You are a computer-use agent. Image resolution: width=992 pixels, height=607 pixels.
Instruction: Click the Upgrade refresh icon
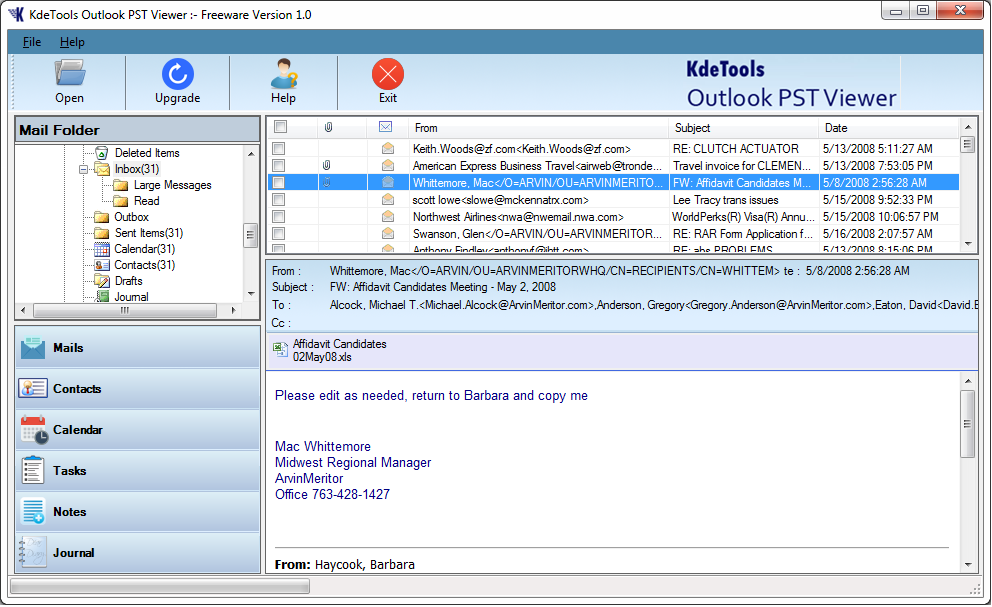[x=178, y=73]
